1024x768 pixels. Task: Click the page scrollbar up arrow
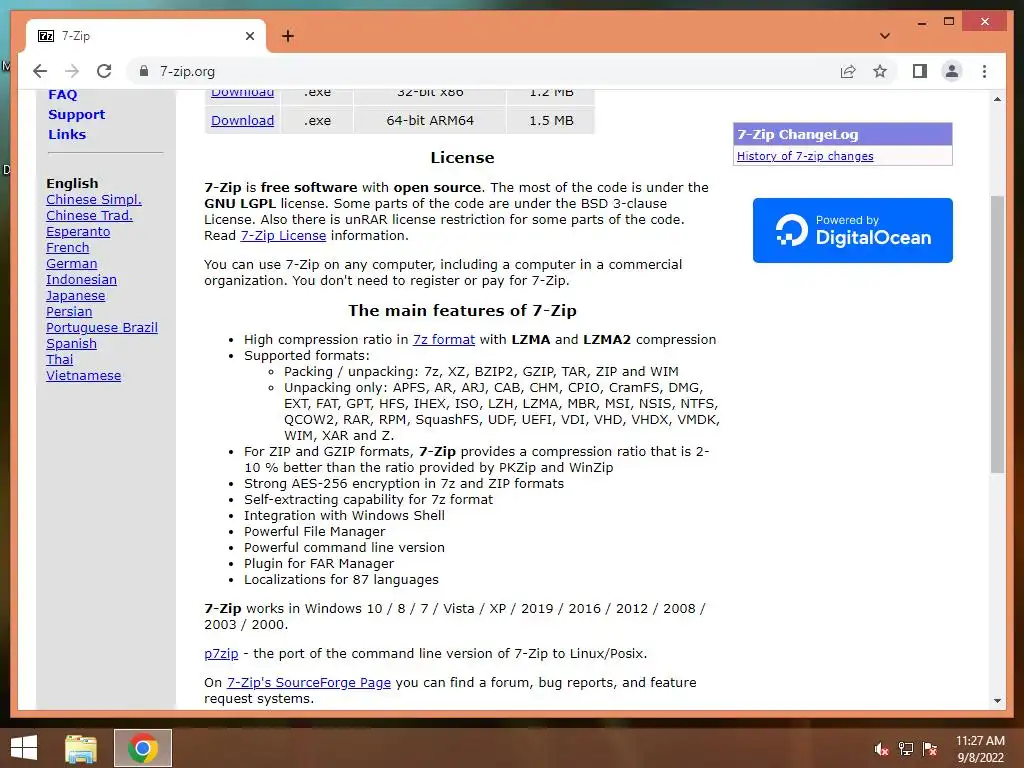click(x=997, y=99)
